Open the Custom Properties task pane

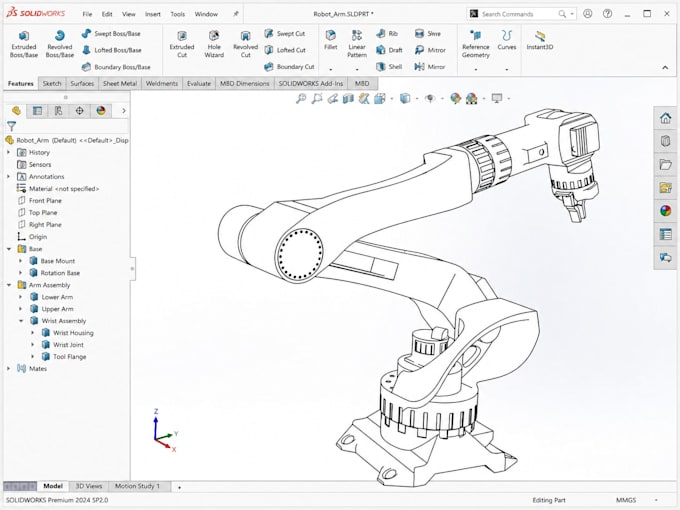tap(665, 235)
